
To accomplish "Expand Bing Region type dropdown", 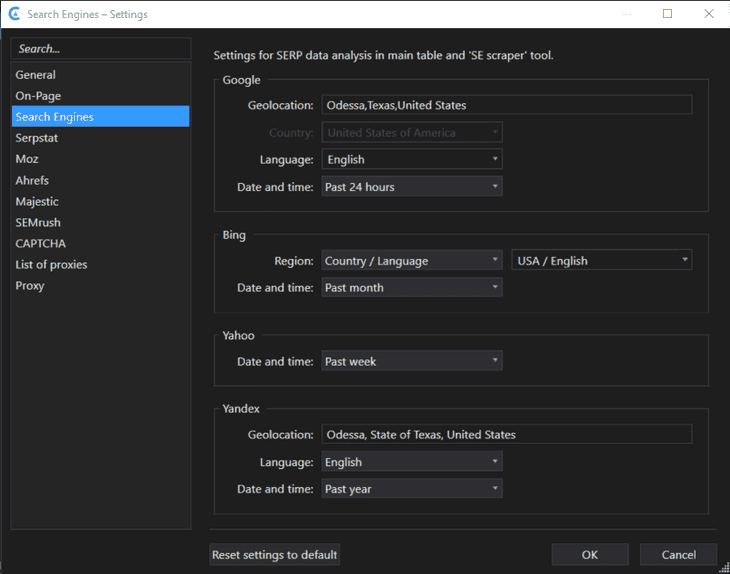I will pos(411,261).
